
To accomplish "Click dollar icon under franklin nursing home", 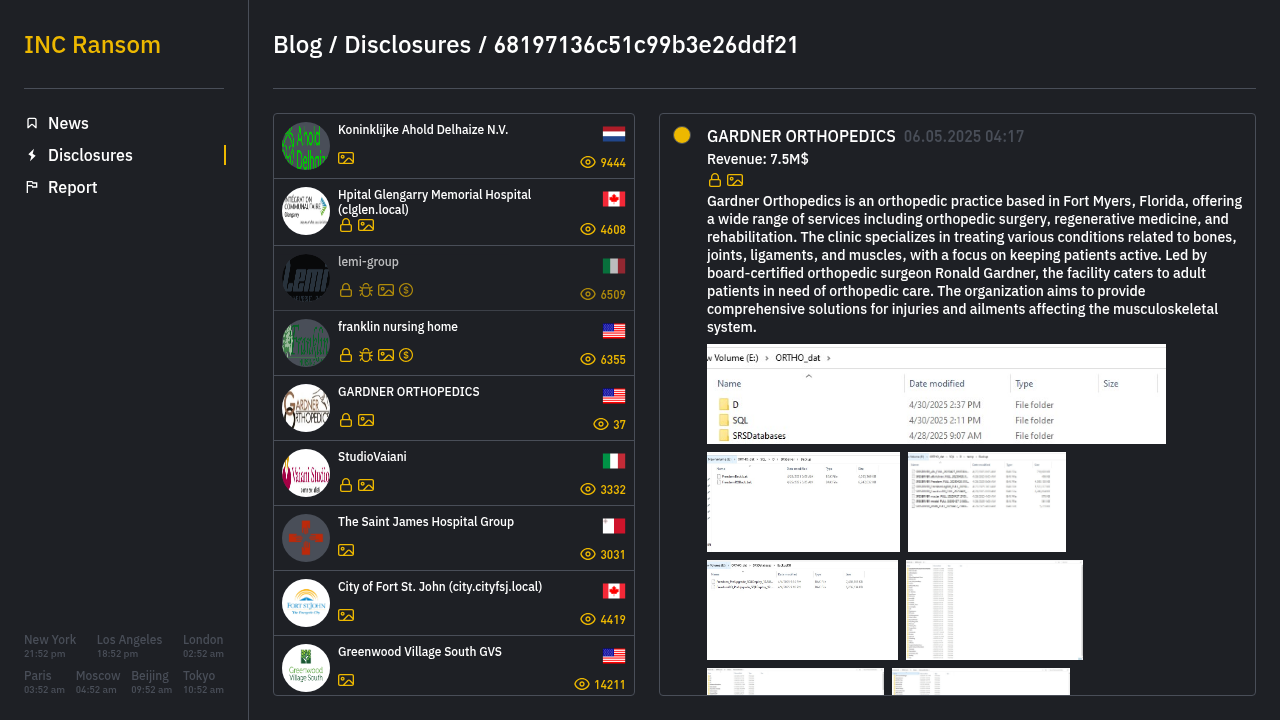I will tap(406, 355).
